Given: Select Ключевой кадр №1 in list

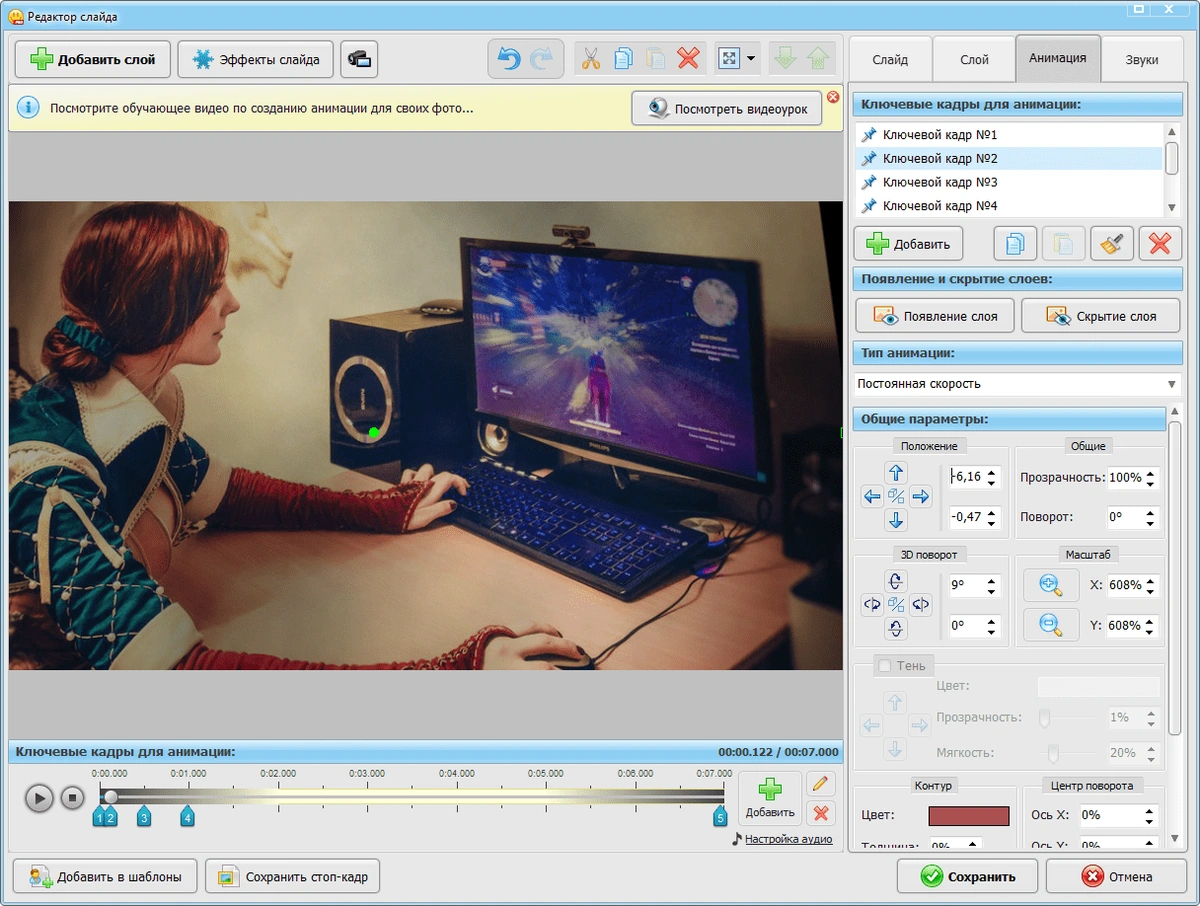Looking at the screenshot, I should [x=1009, y=134].
